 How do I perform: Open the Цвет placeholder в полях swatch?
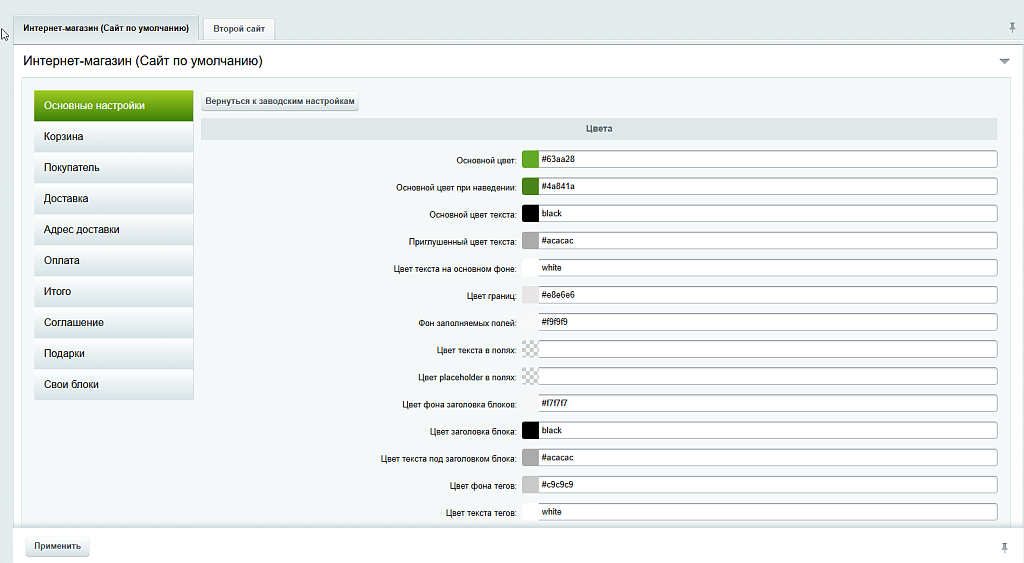click(530, 376)
